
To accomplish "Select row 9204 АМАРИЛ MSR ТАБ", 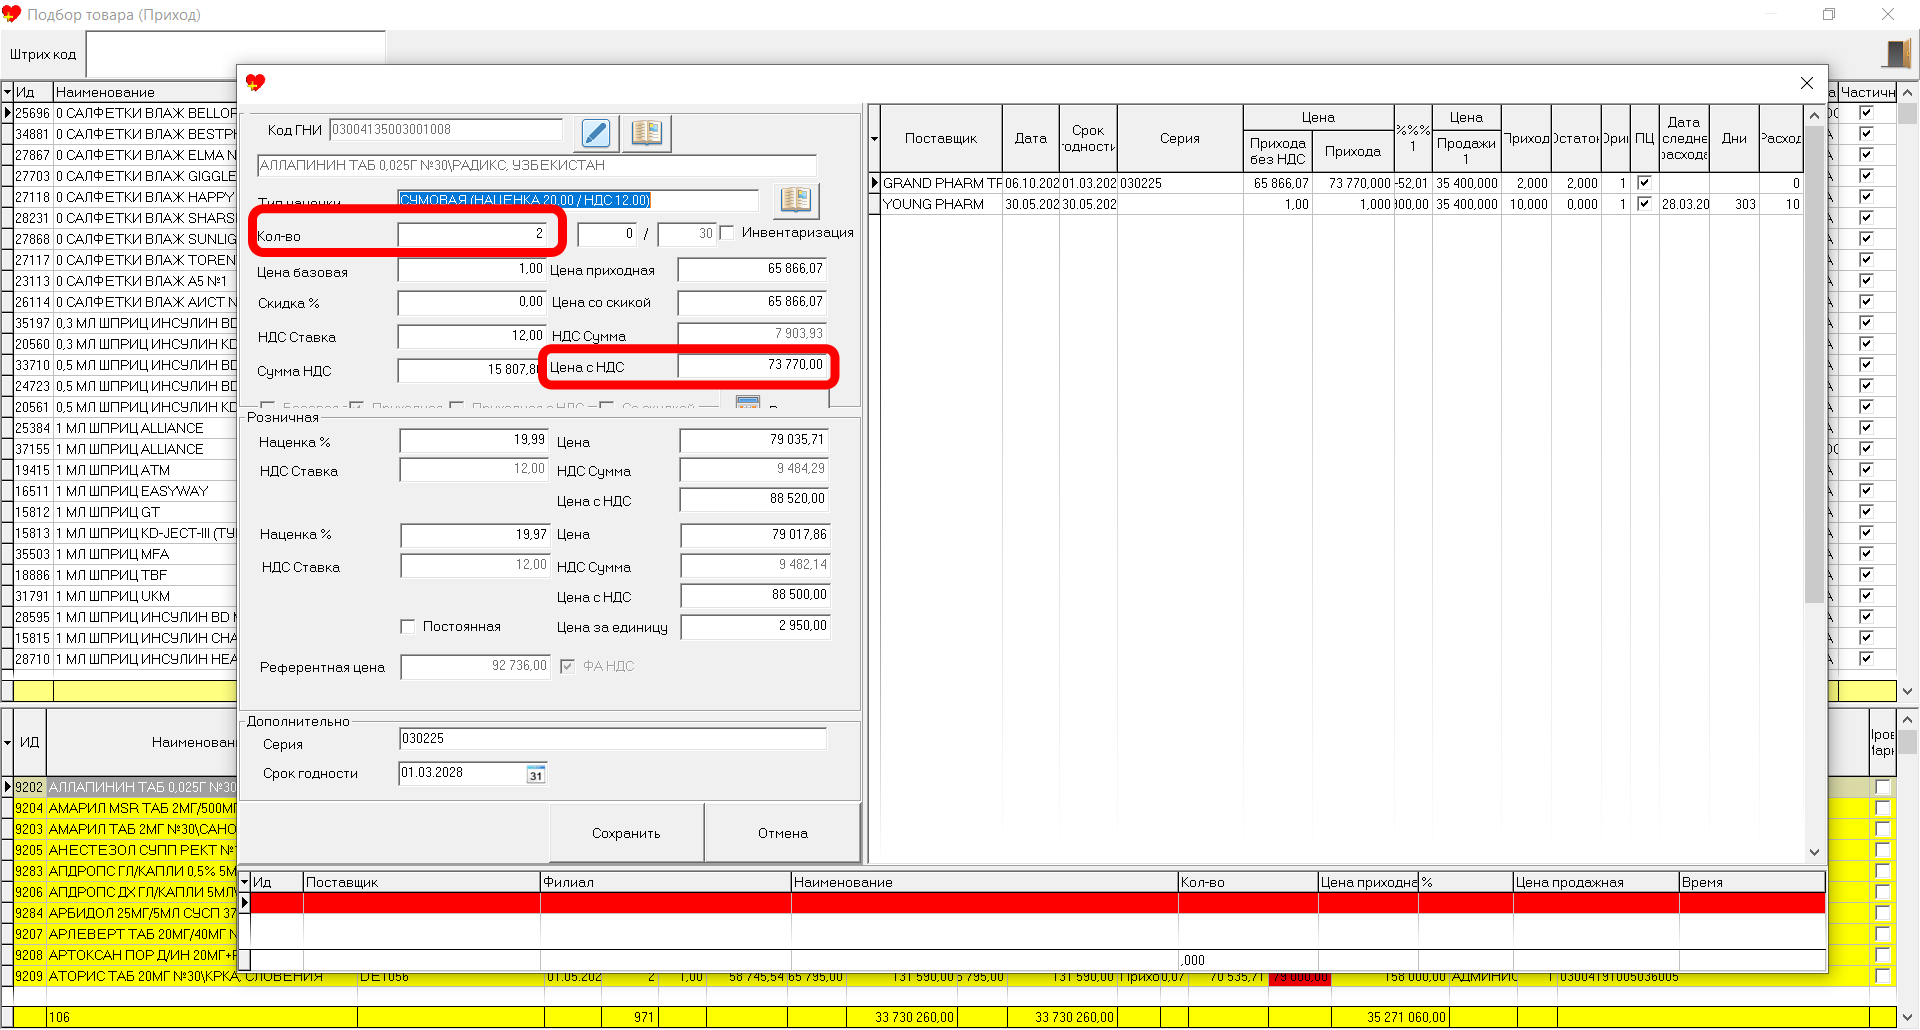I will [x=125, y=808].
